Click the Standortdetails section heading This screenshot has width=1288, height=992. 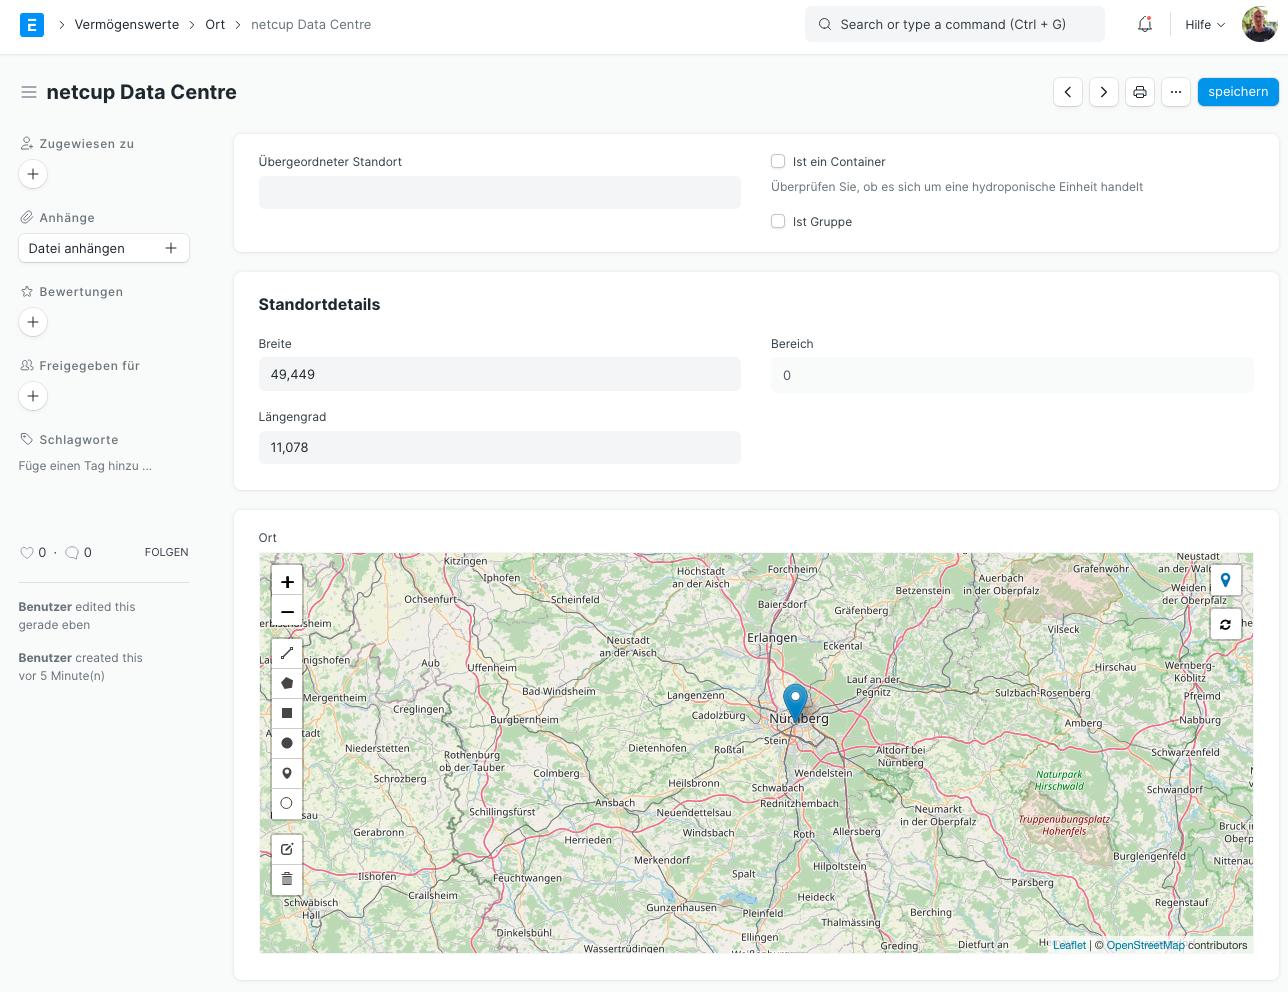[x=319, y=305]
